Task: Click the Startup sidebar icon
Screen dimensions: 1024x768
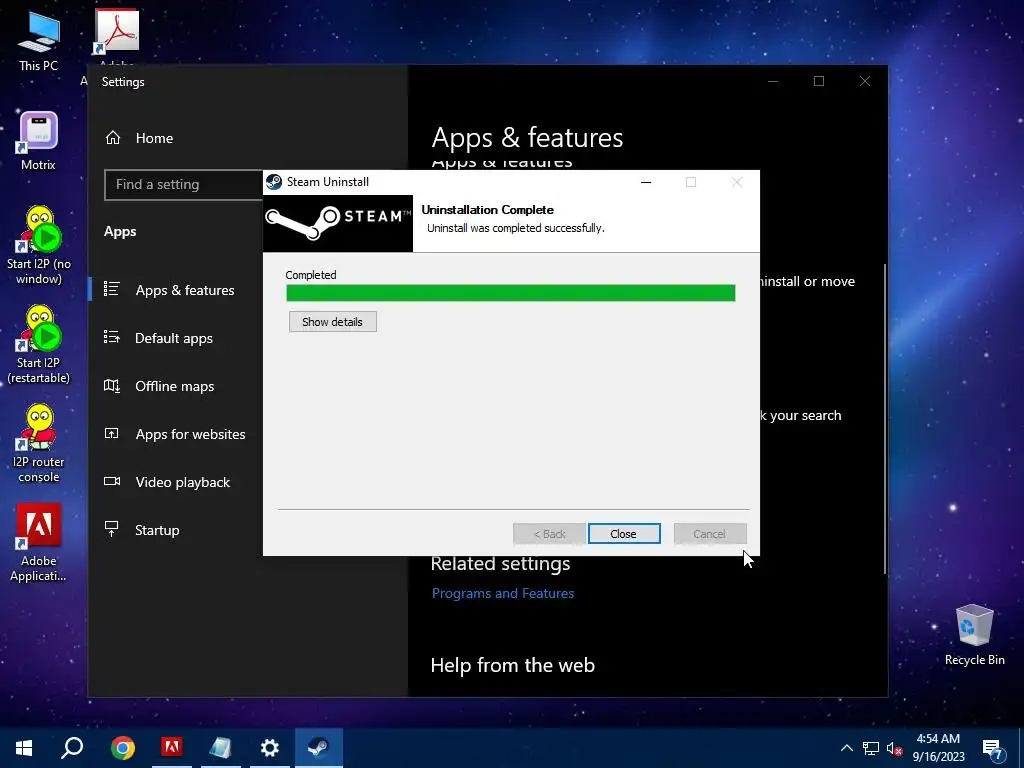Action: click(112, 529)
